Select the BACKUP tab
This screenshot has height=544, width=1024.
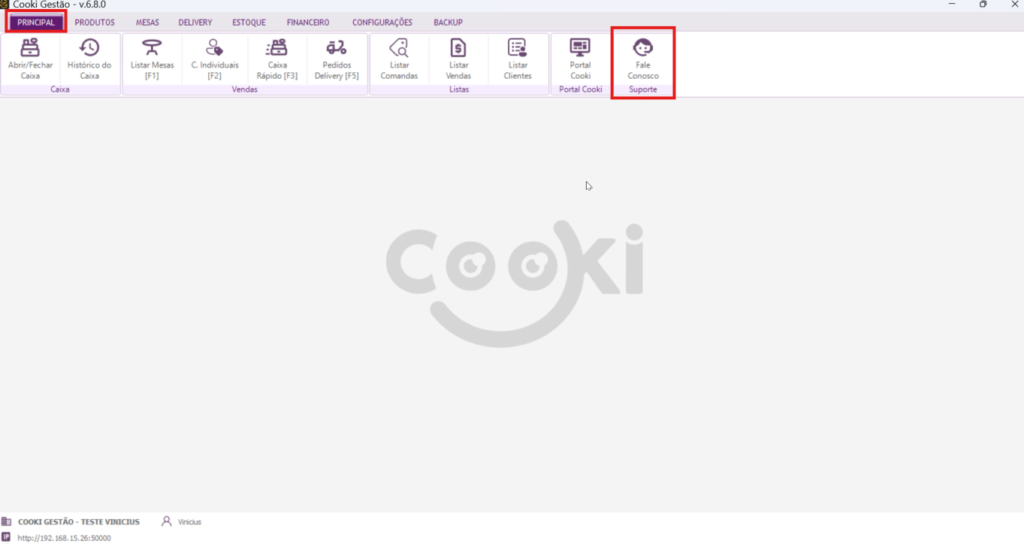(448, 22)
